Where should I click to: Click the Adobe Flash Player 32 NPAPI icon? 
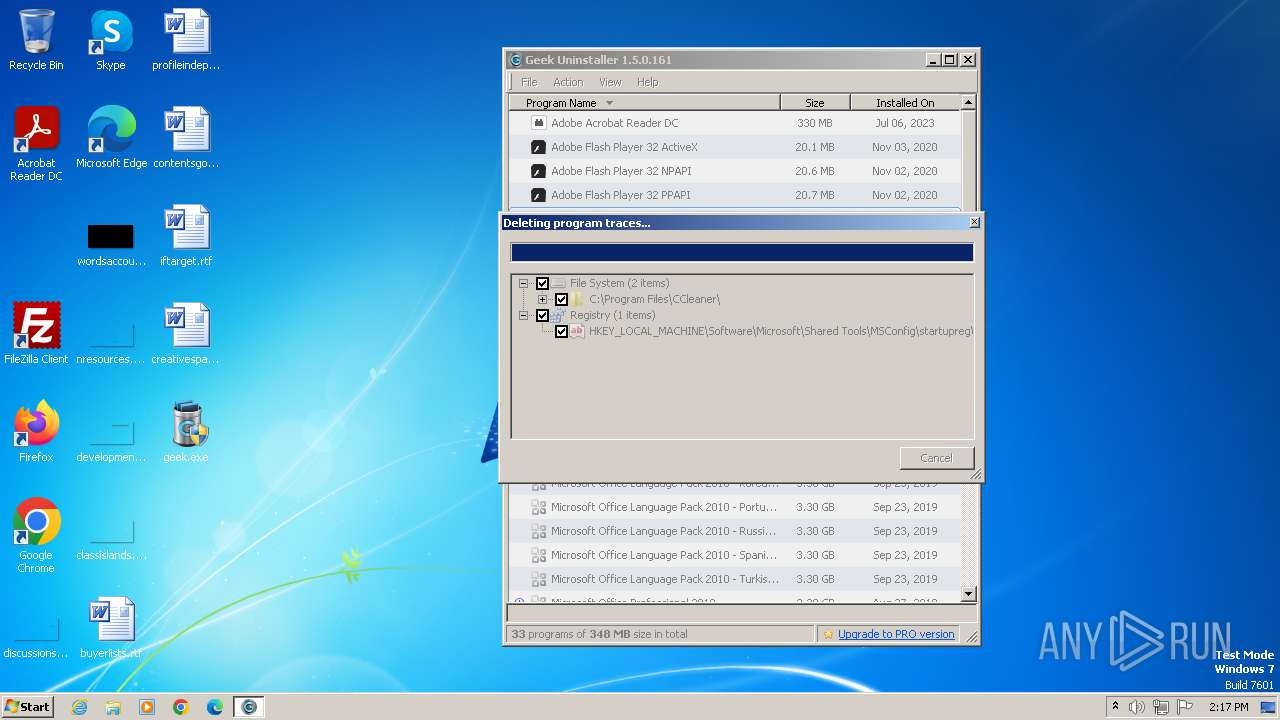click(539, 171)
